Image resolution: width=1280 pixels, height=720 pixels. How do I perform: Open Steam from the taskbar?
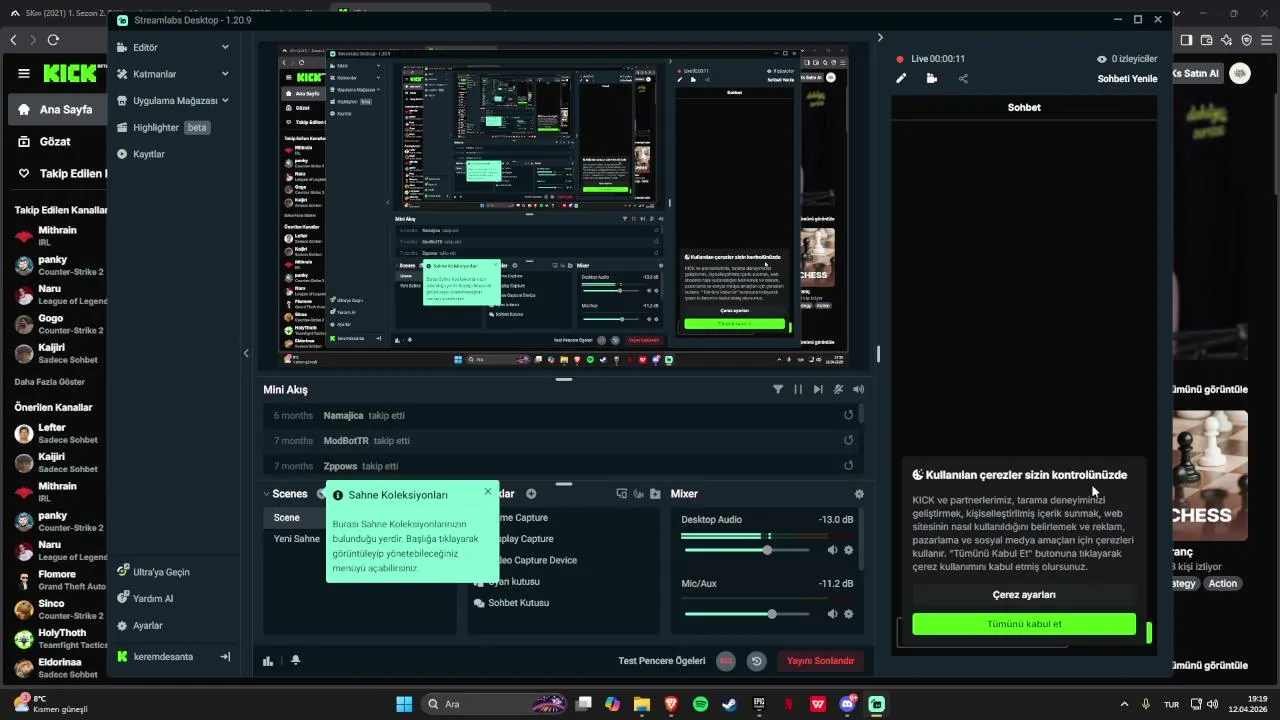[730, 704]
